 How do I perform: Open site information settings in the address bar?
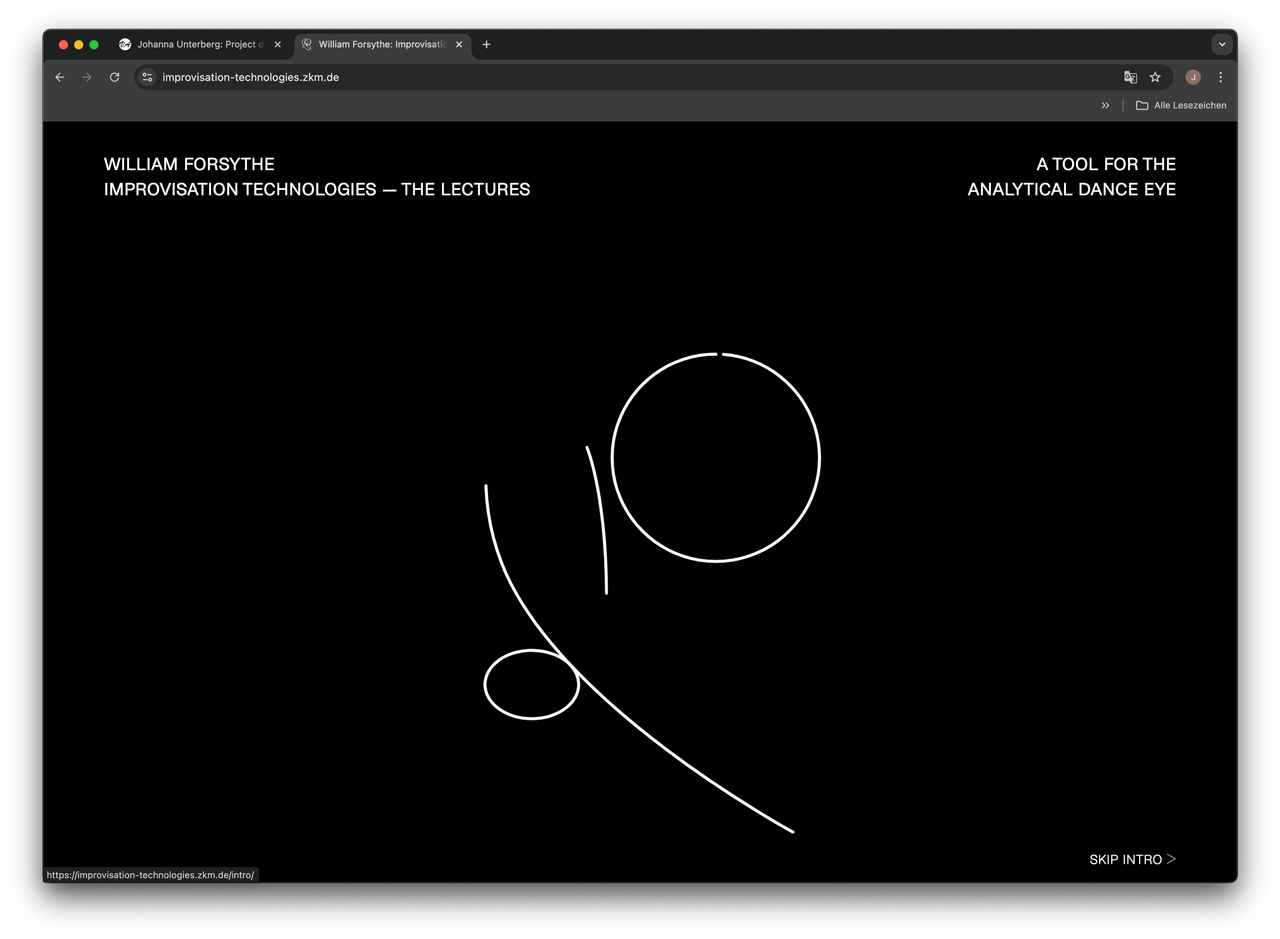pos(146,77)
